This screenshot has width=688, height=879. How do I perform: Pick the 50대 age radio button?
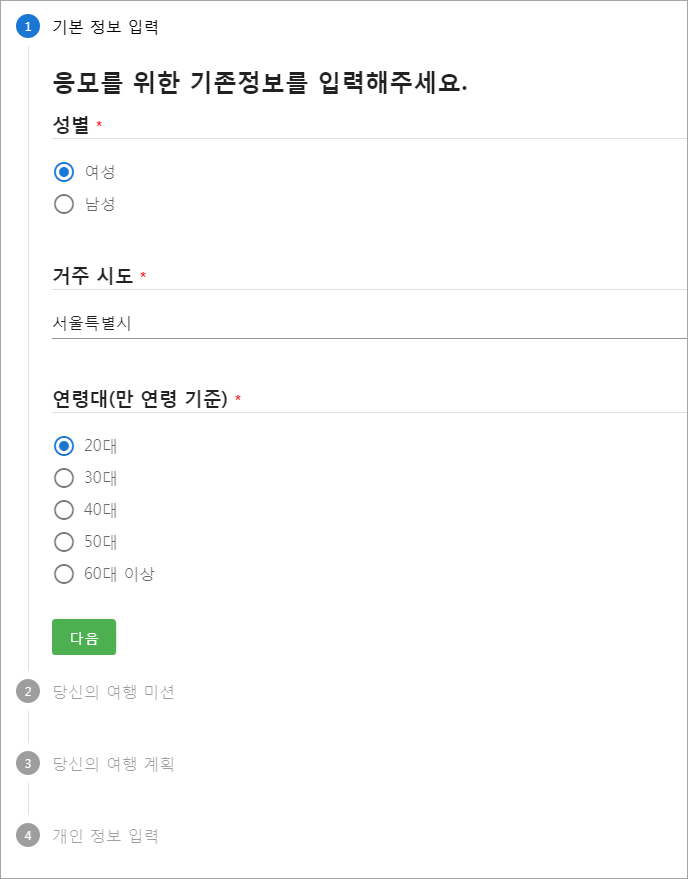[64, 542]
